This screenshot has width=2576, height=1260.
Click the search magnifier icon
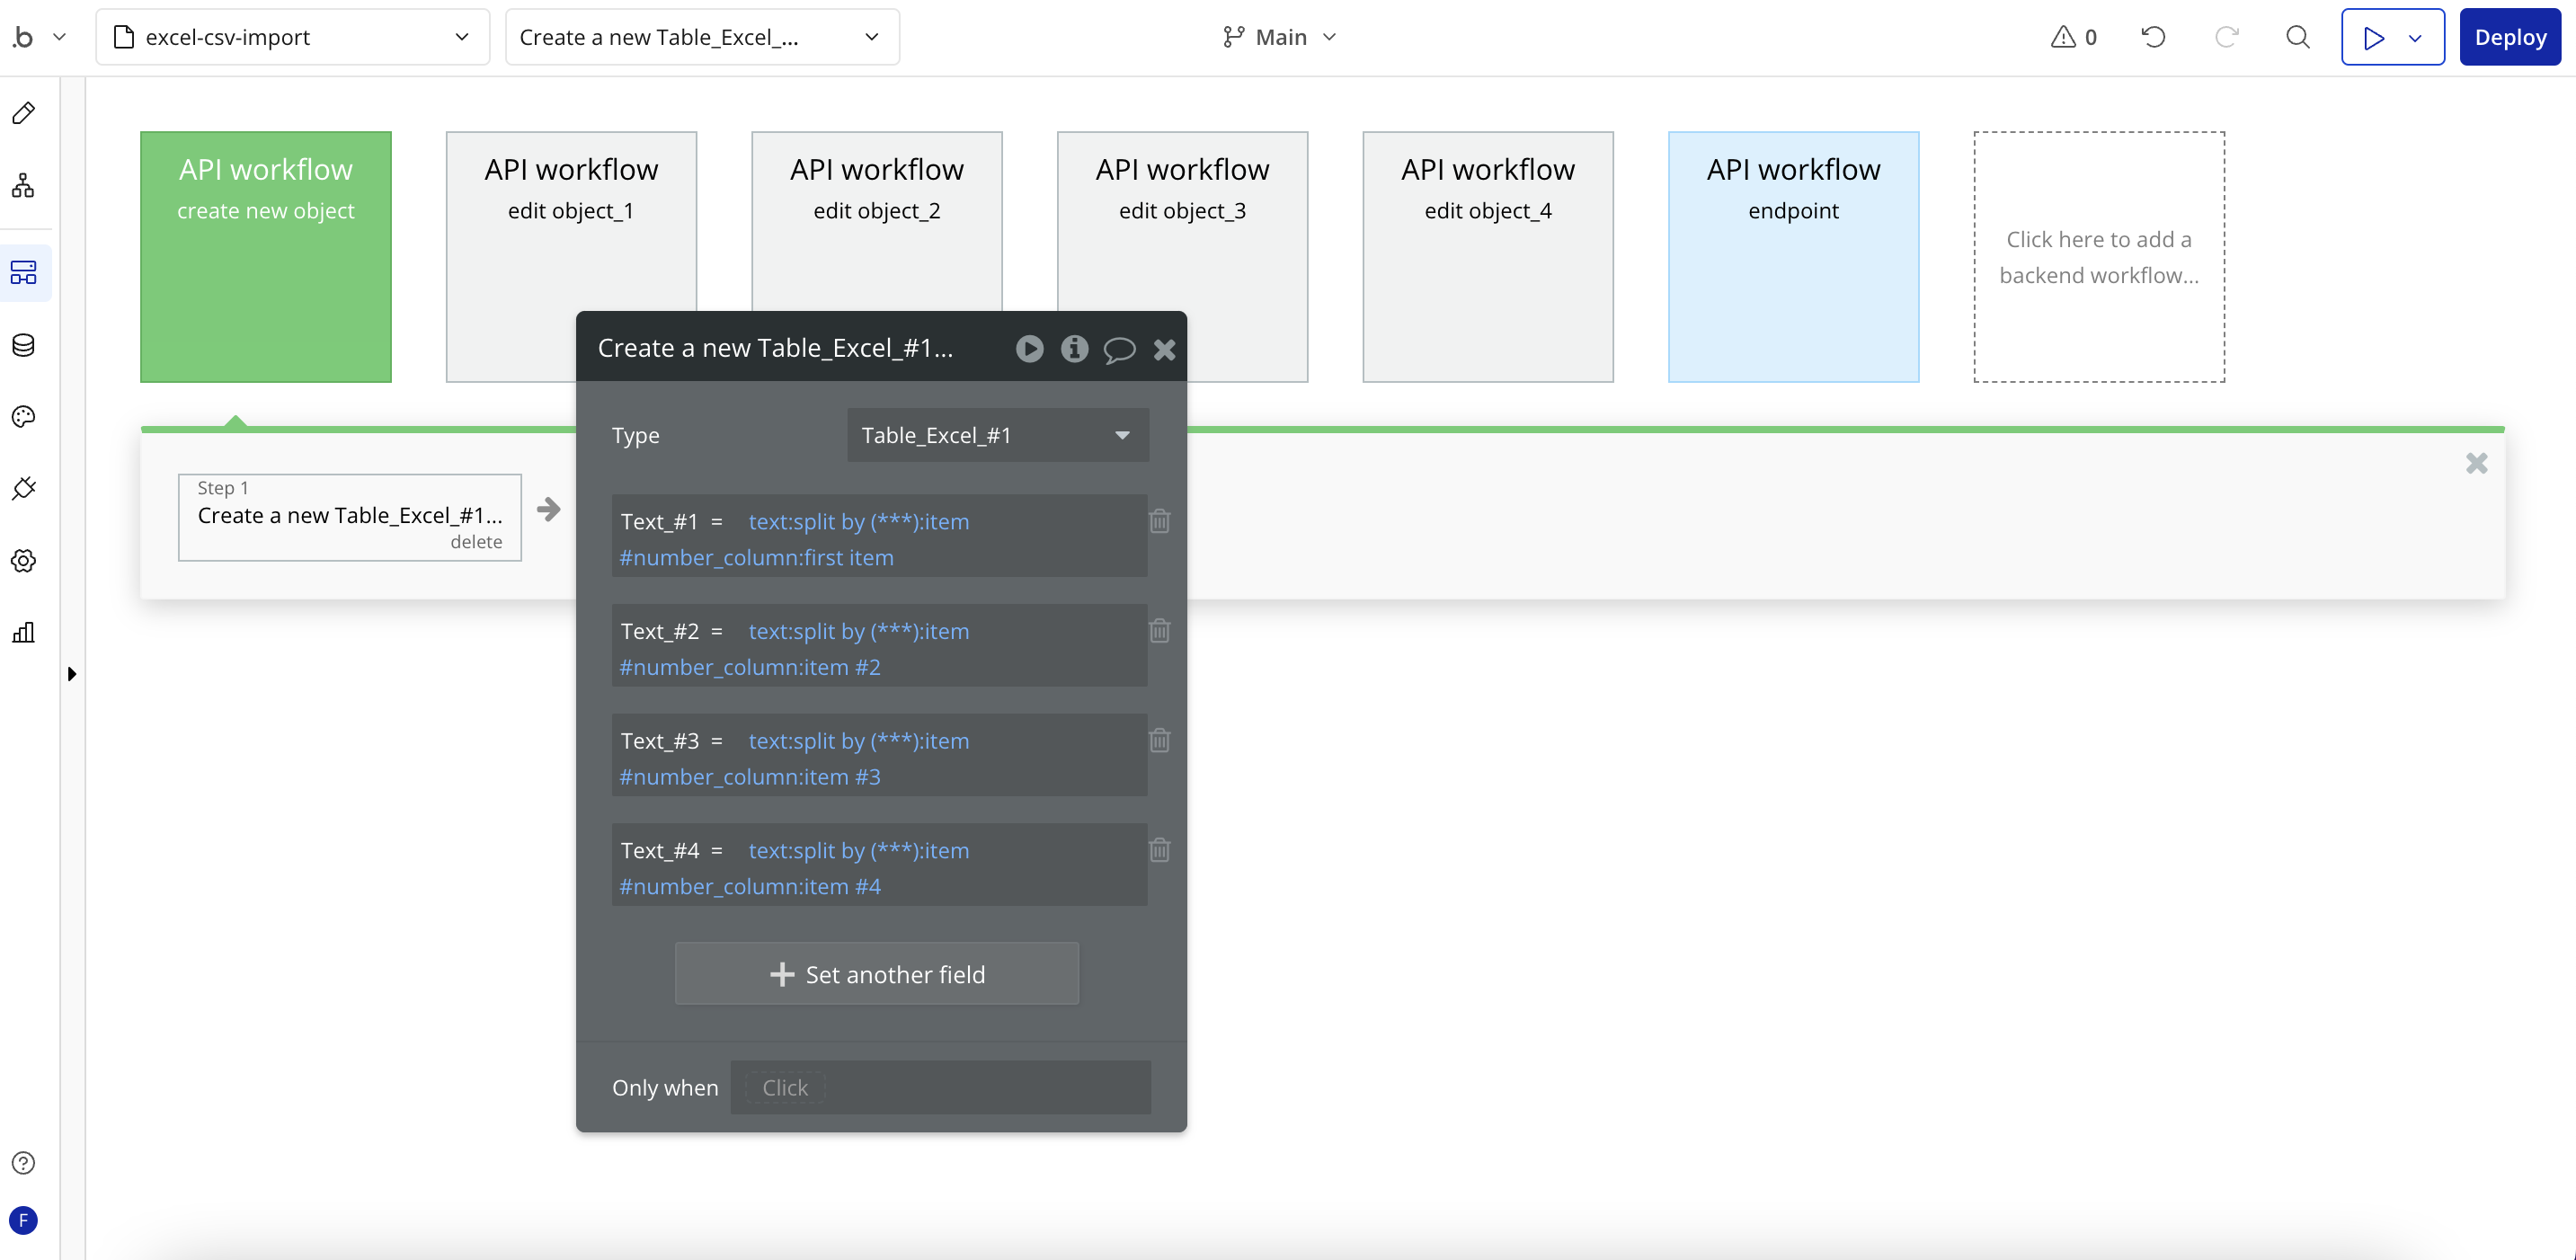click(x=2298, y=38)
